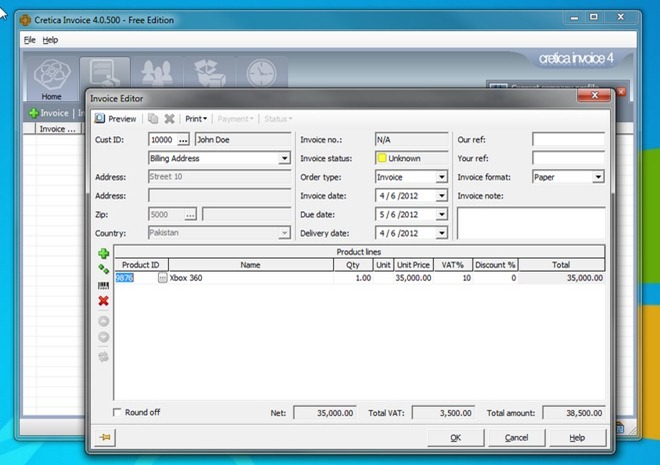Click the Cust ID field showing 10000

pos(162,140)
